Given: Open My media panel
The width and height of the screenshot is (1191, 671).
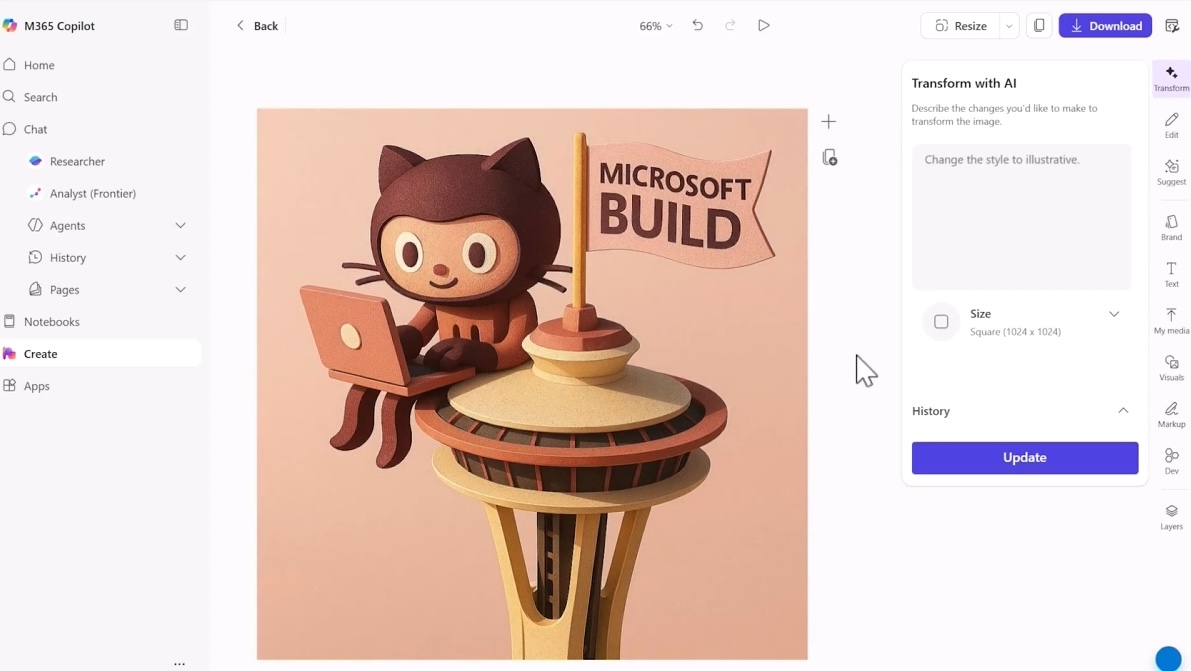Looking at the screenshot, I should click(x=1171, y=321).
